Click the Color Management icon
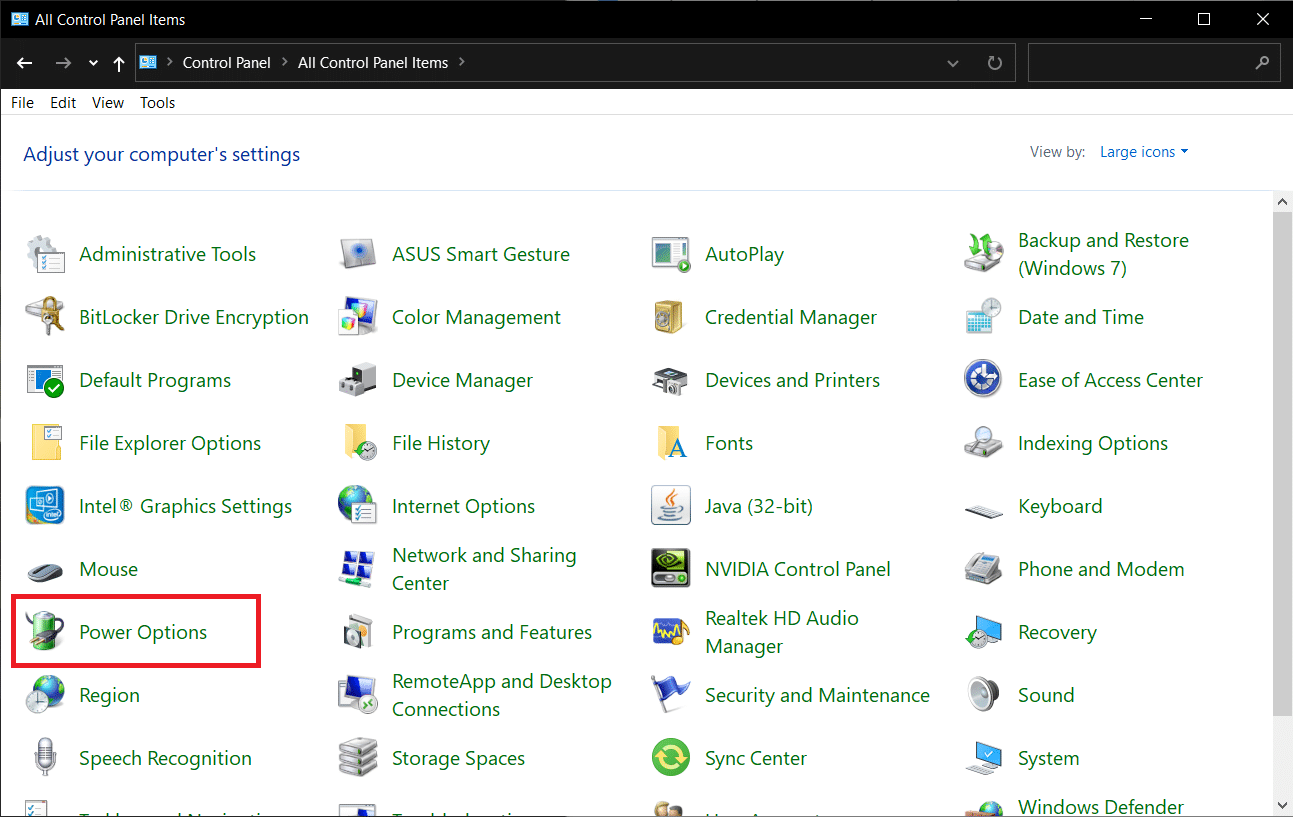Image resolution: width=1293 pixels, height=817 pixels. [358, 317]
